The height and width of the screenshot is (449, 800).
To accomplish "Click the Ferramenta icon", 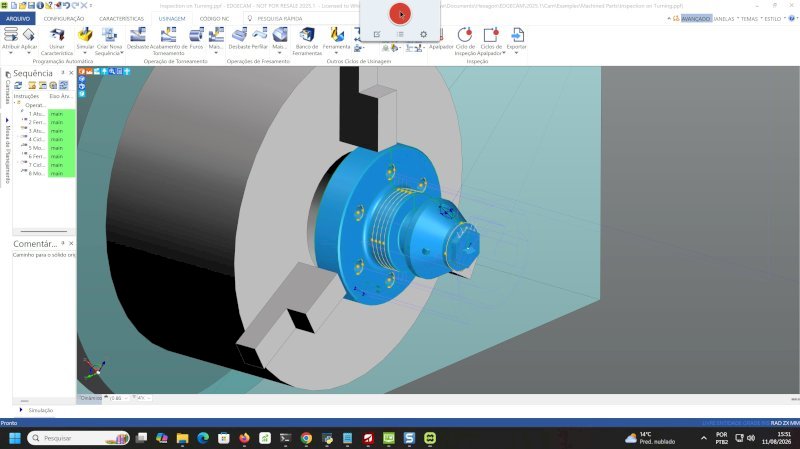I will click(337, 35).
